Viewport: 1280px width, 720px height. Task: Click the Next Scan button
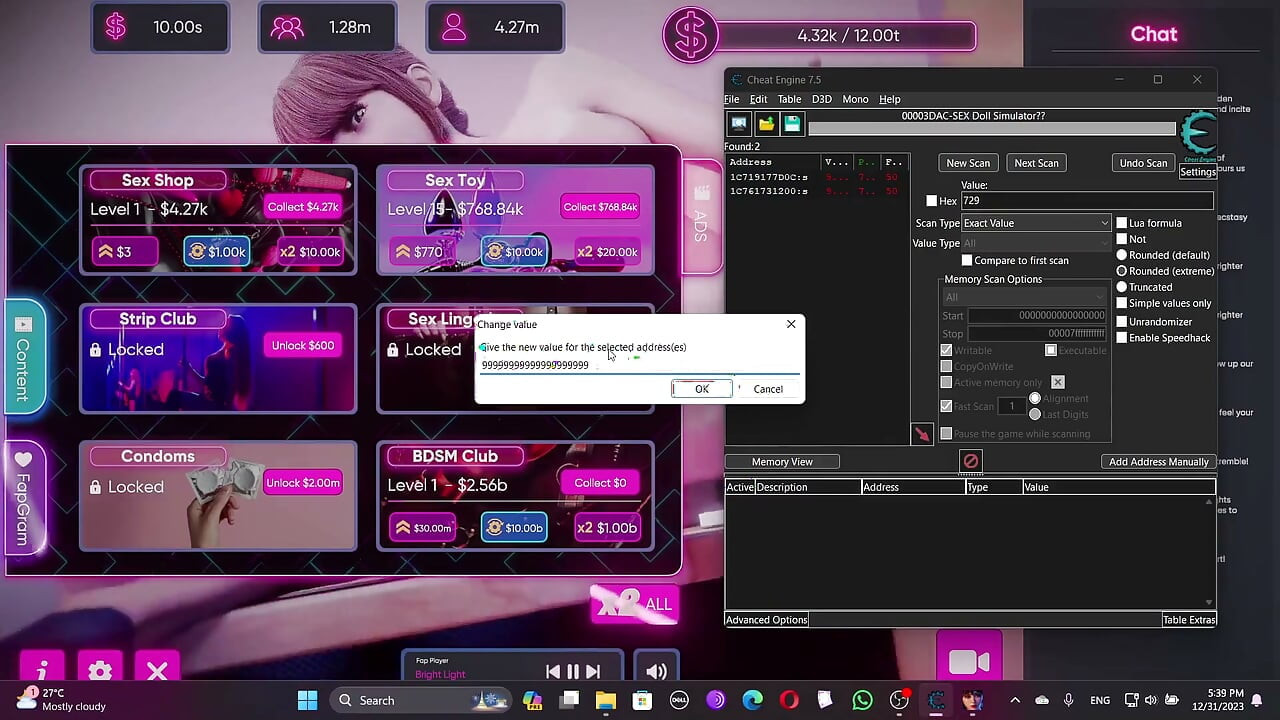click(1036, 163)
